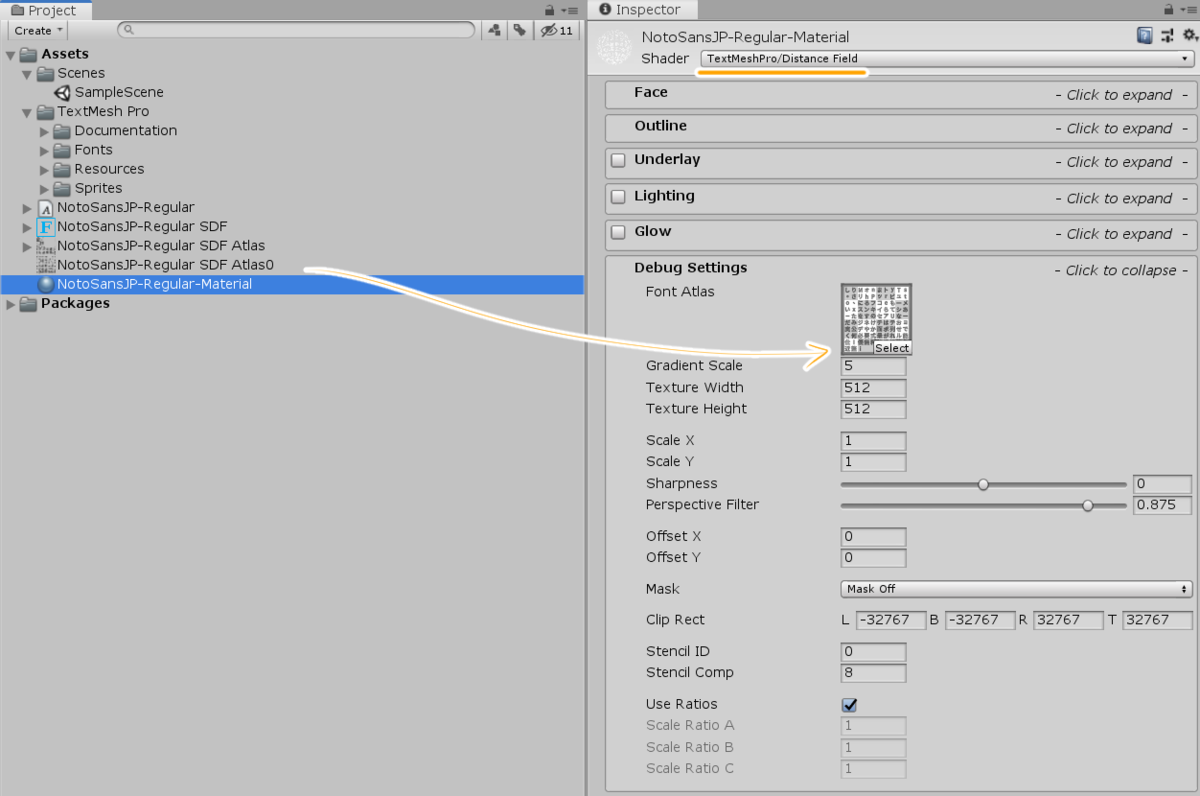The width and height of the screenshot is (1200, 796).
Task: Open the Shader dropdown
Action: (x=945, y=59)
